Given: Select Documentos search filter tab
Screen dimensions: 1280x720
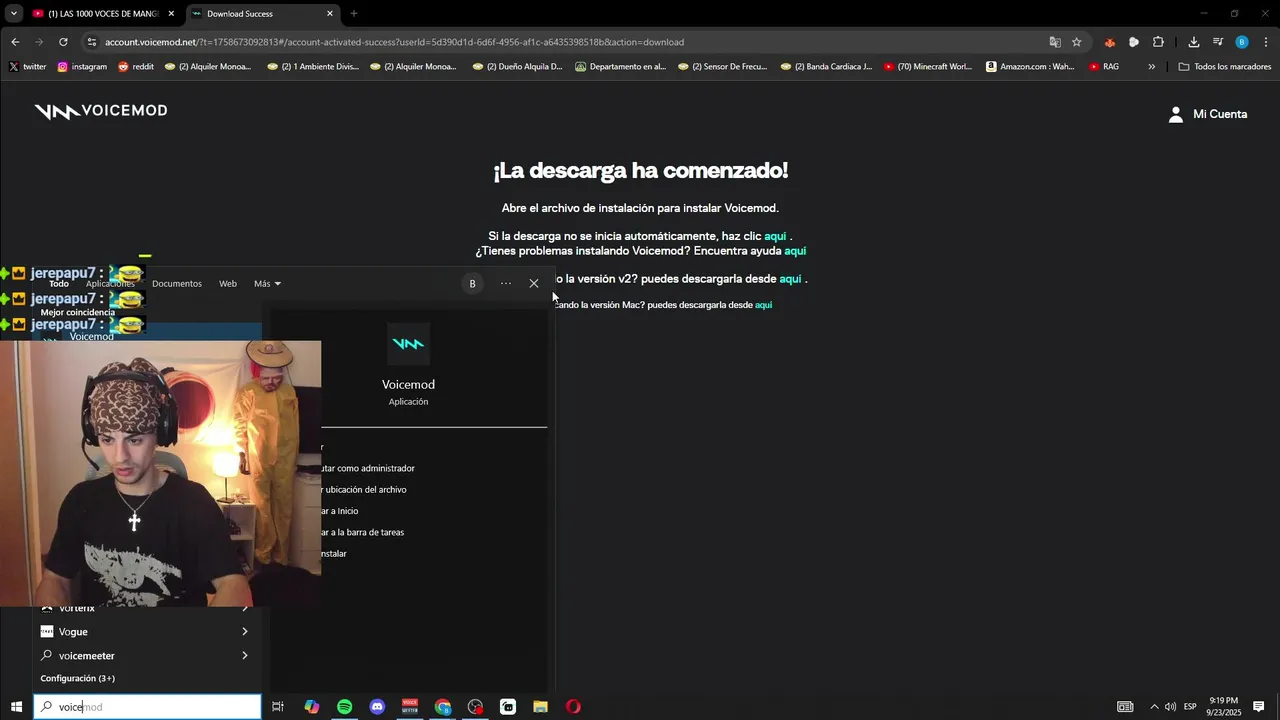Looking at the screenshot, I should pyautogui.click(x=177, y=284).
